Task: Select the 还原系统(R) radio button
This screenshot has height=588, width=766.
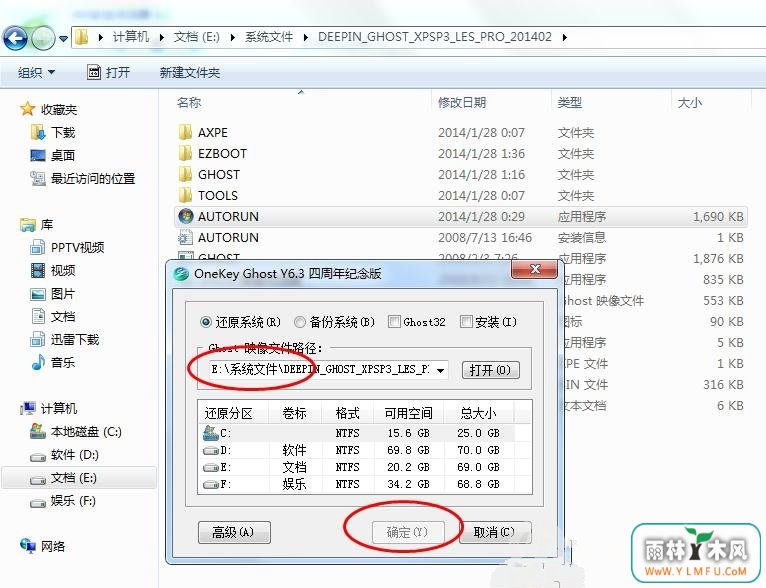Action: [x=206, y=322]
